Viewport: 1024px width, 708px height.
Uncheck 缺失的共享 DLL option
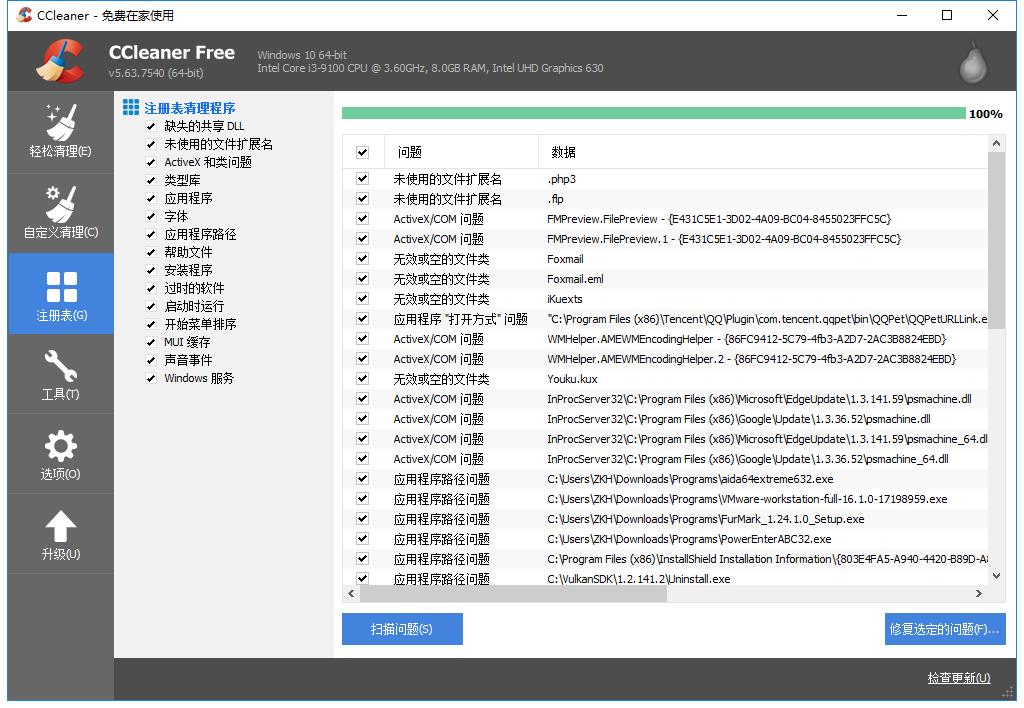coord(151,126)
